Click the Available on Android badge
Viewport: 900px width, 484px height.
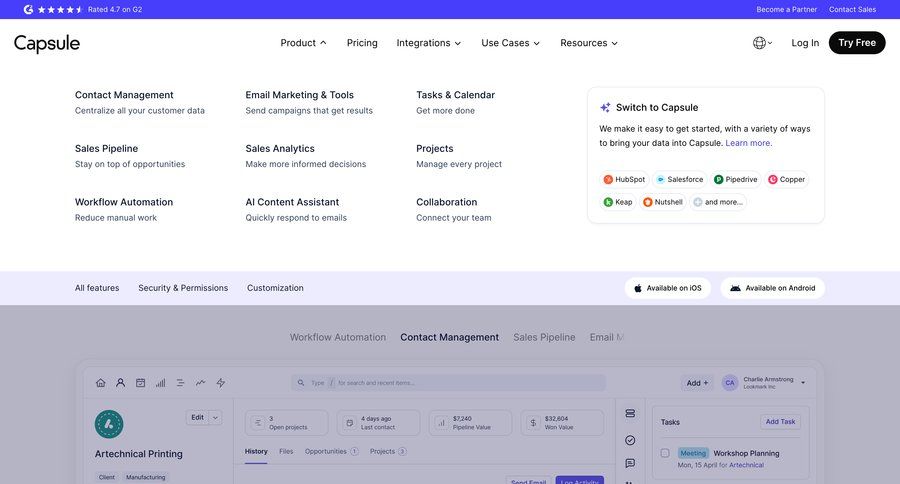(x=772, y=288)
